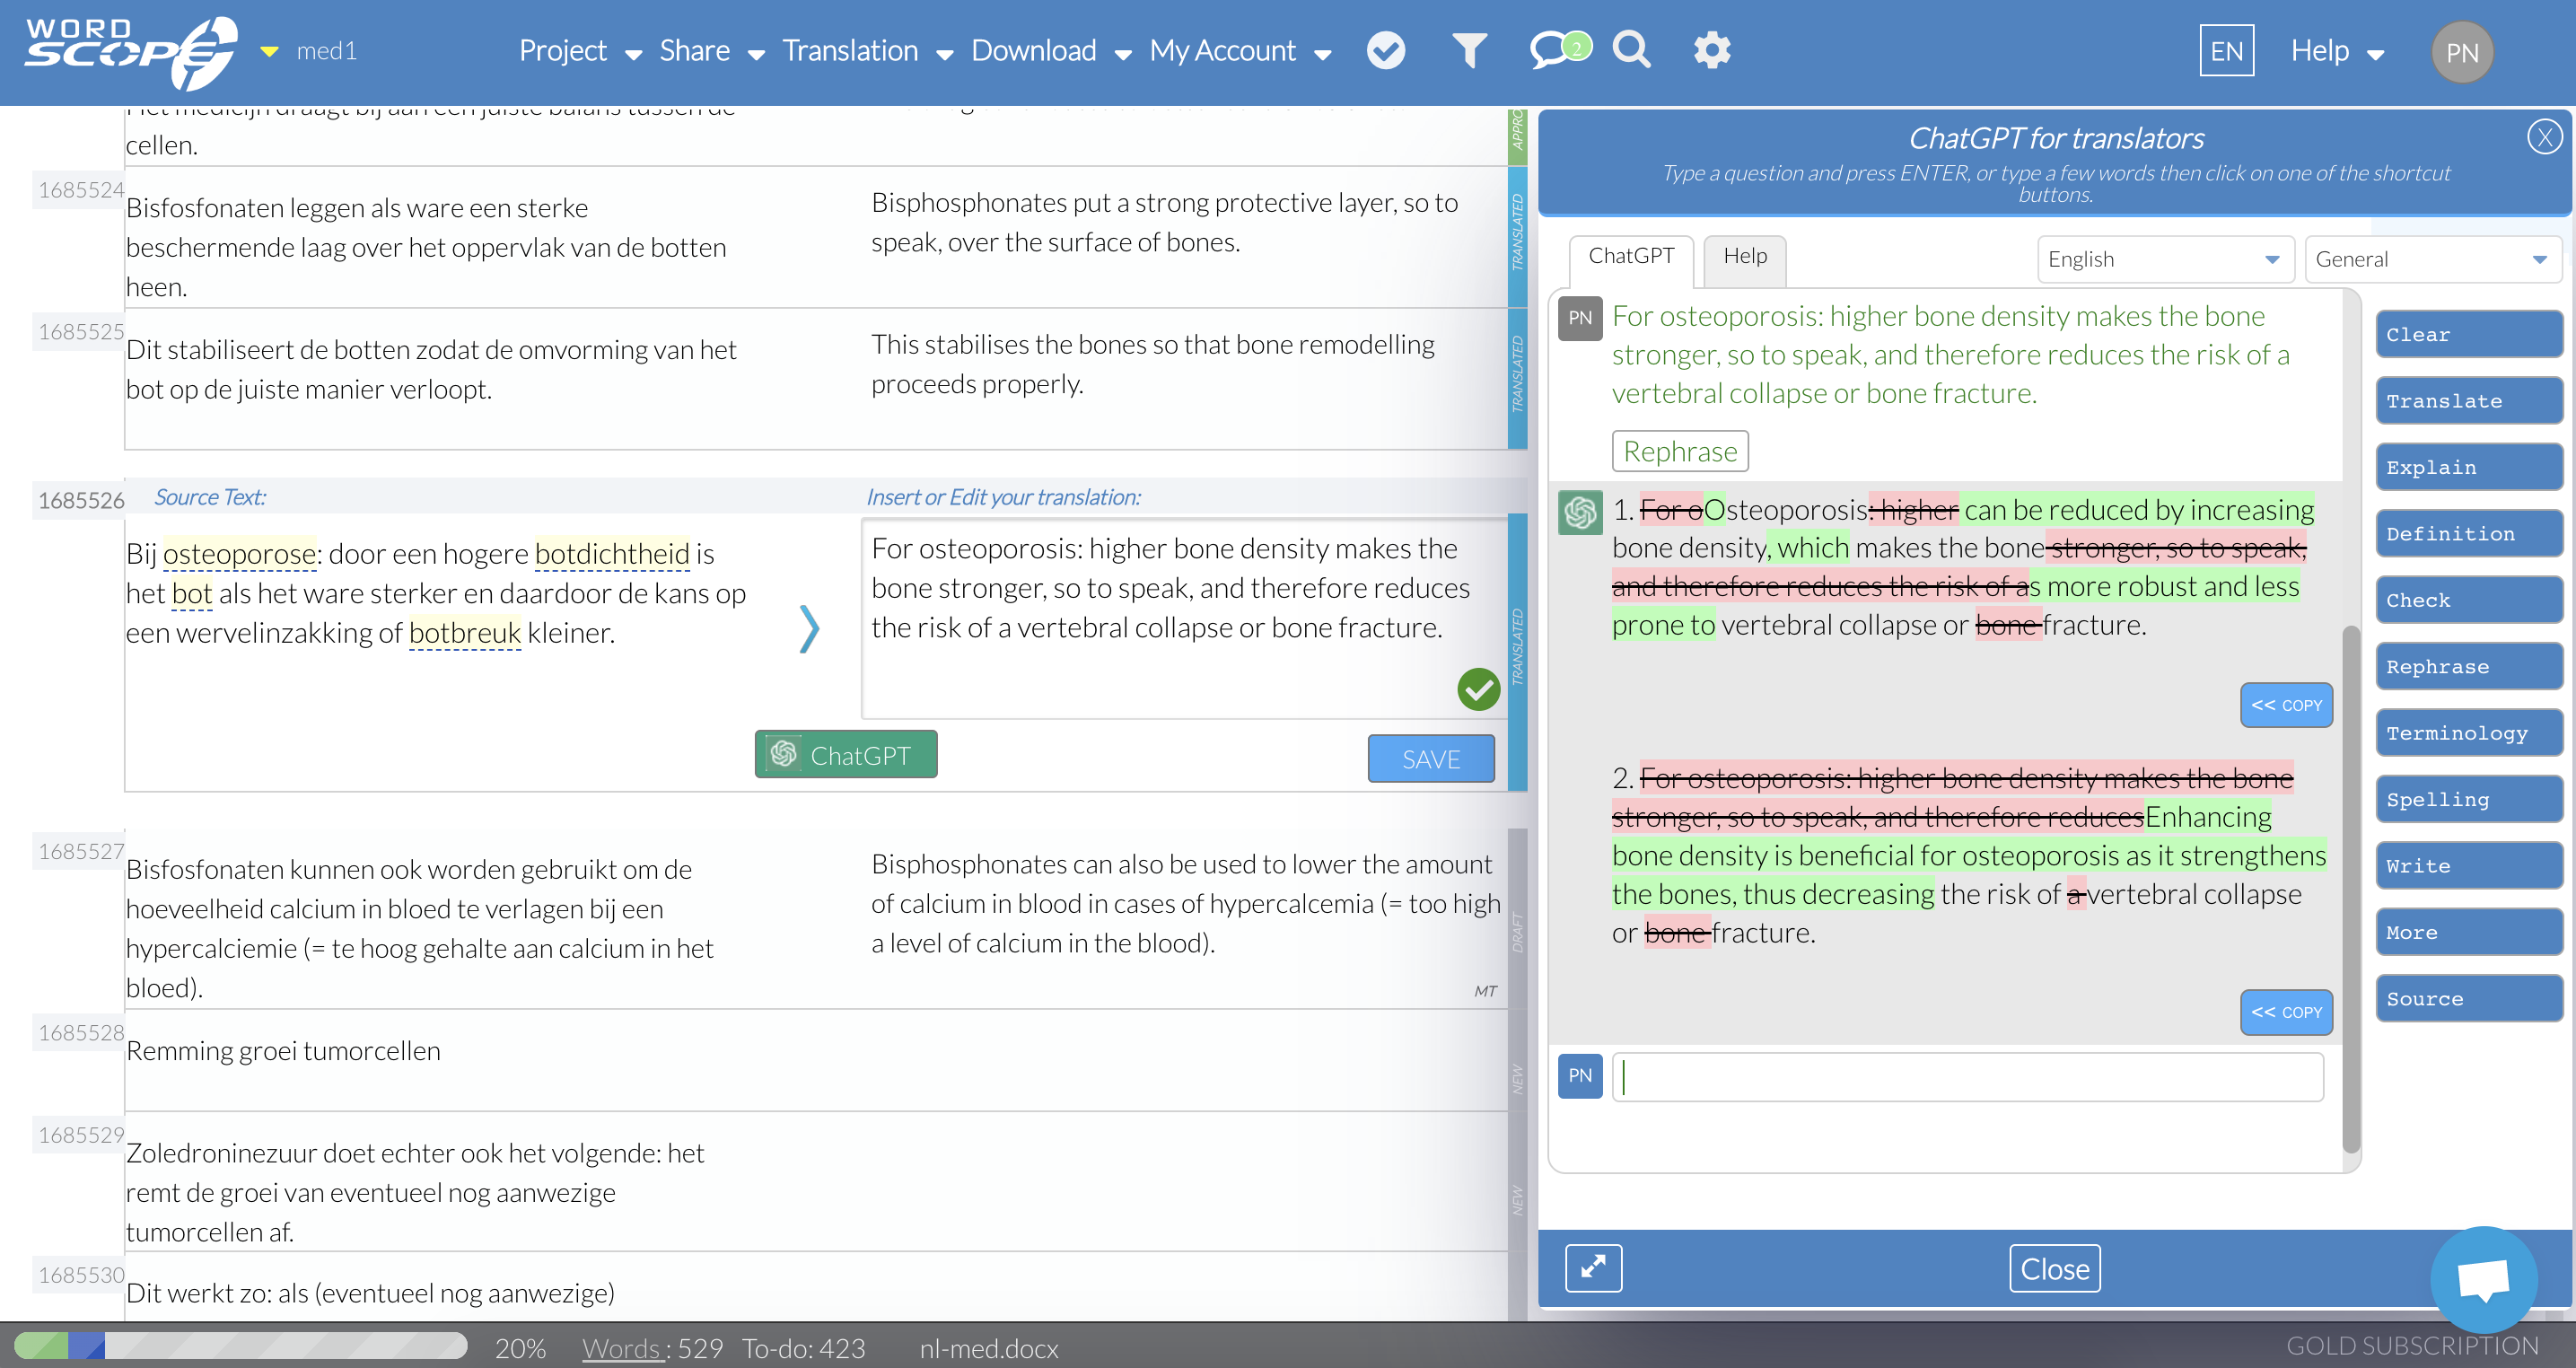
Task: Click the green ChatGPT button under segment
Action: tap(846, 754)
